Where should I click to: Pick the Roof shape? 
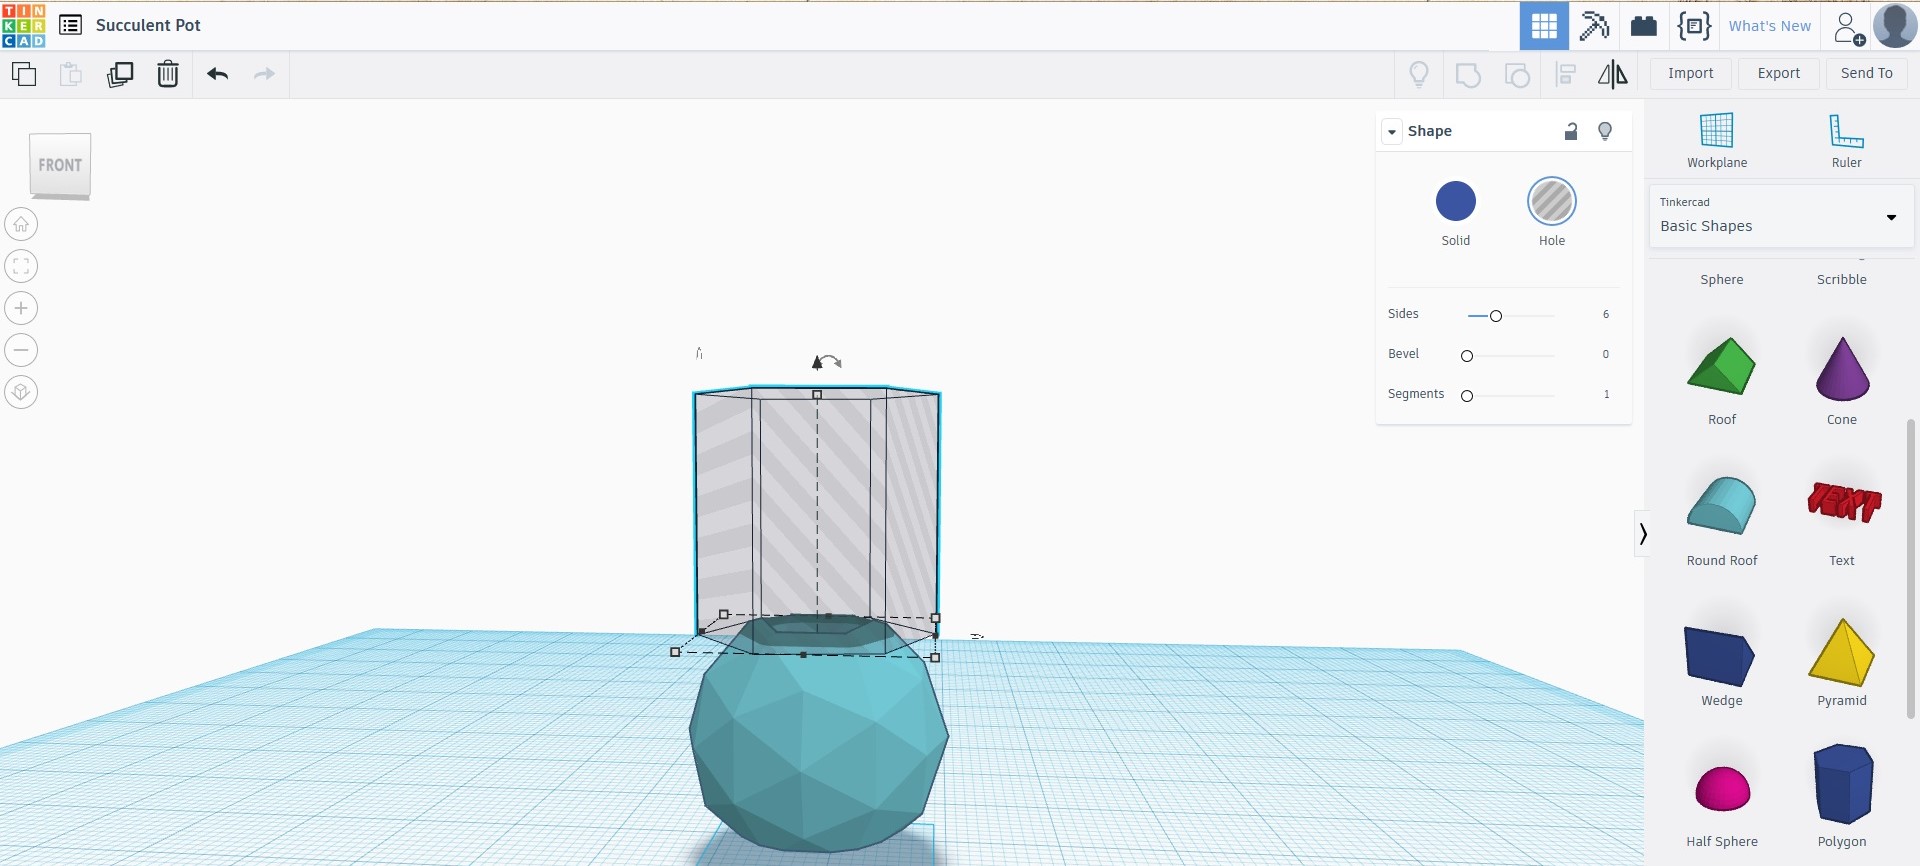(1722, 367)
